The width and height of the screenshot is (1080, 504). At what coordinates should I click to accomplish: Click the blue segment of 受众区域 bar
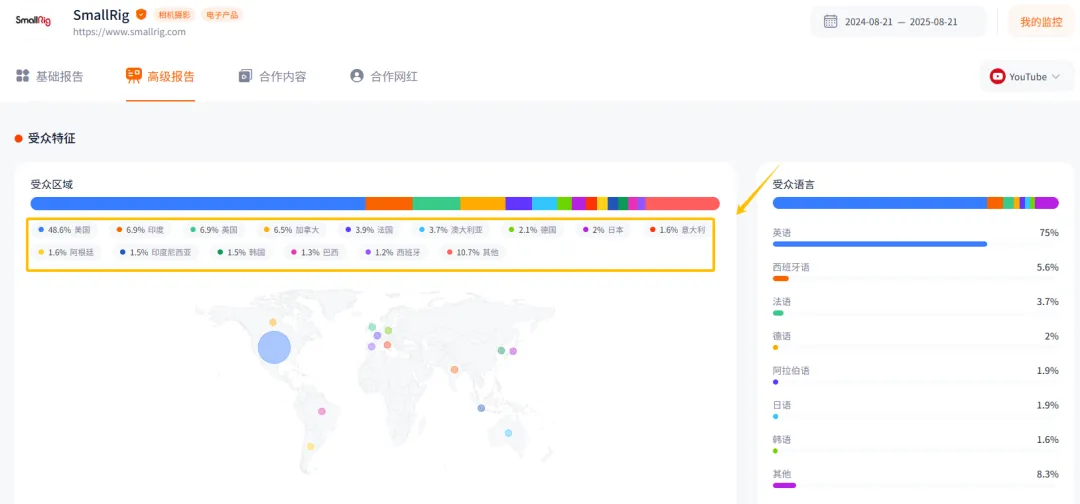pos(197,203)
